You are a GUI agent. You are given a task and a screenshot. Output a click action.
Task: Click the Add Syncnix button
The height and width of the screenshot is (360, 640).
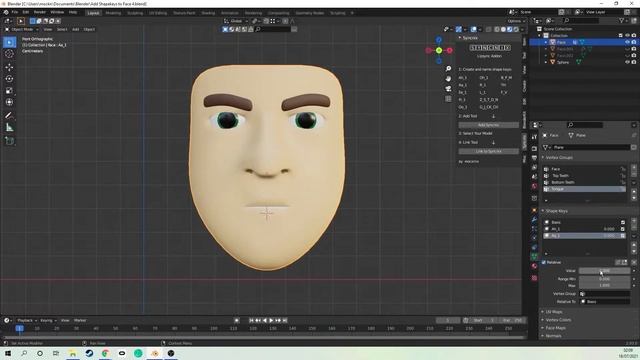[x=488, y=125]
